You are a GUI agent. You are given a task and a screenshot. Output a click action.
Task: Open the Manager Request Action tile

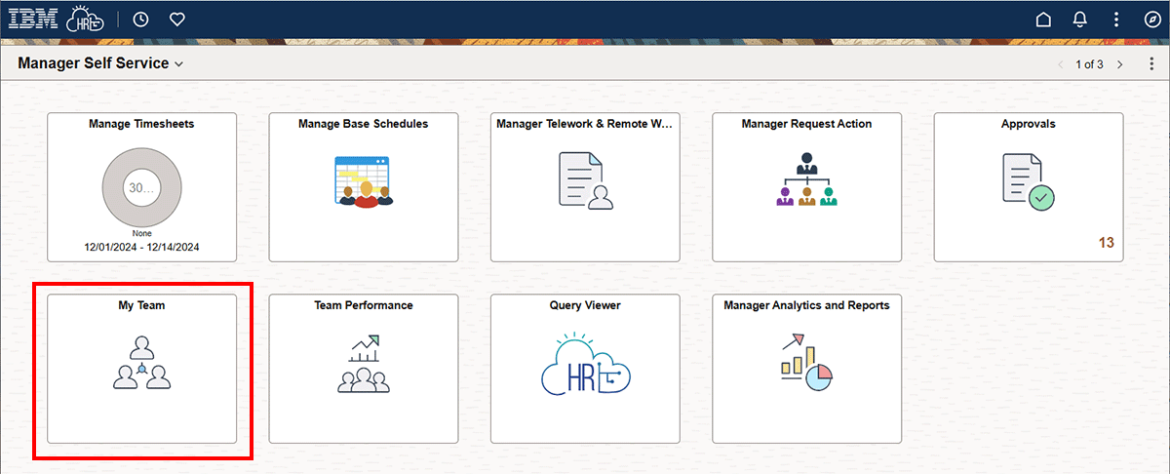(x=806, y=187)
